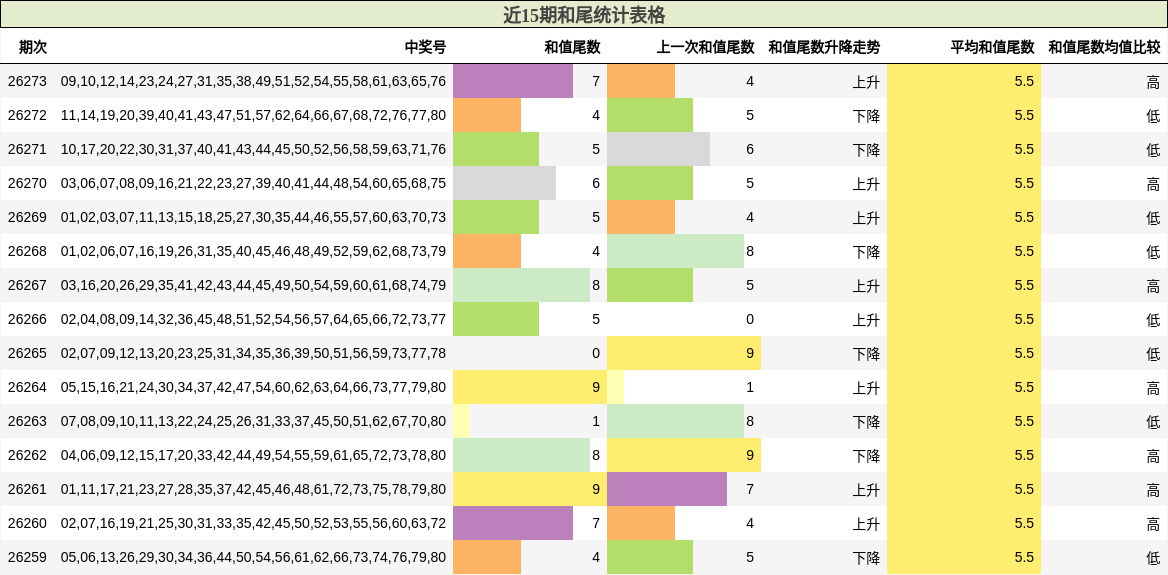Image resolution: width=1168 pixels, height=575 pixels.
Task: Click the yellow 和值尾数 bar in row 26264
Action: tap(530, 387)
